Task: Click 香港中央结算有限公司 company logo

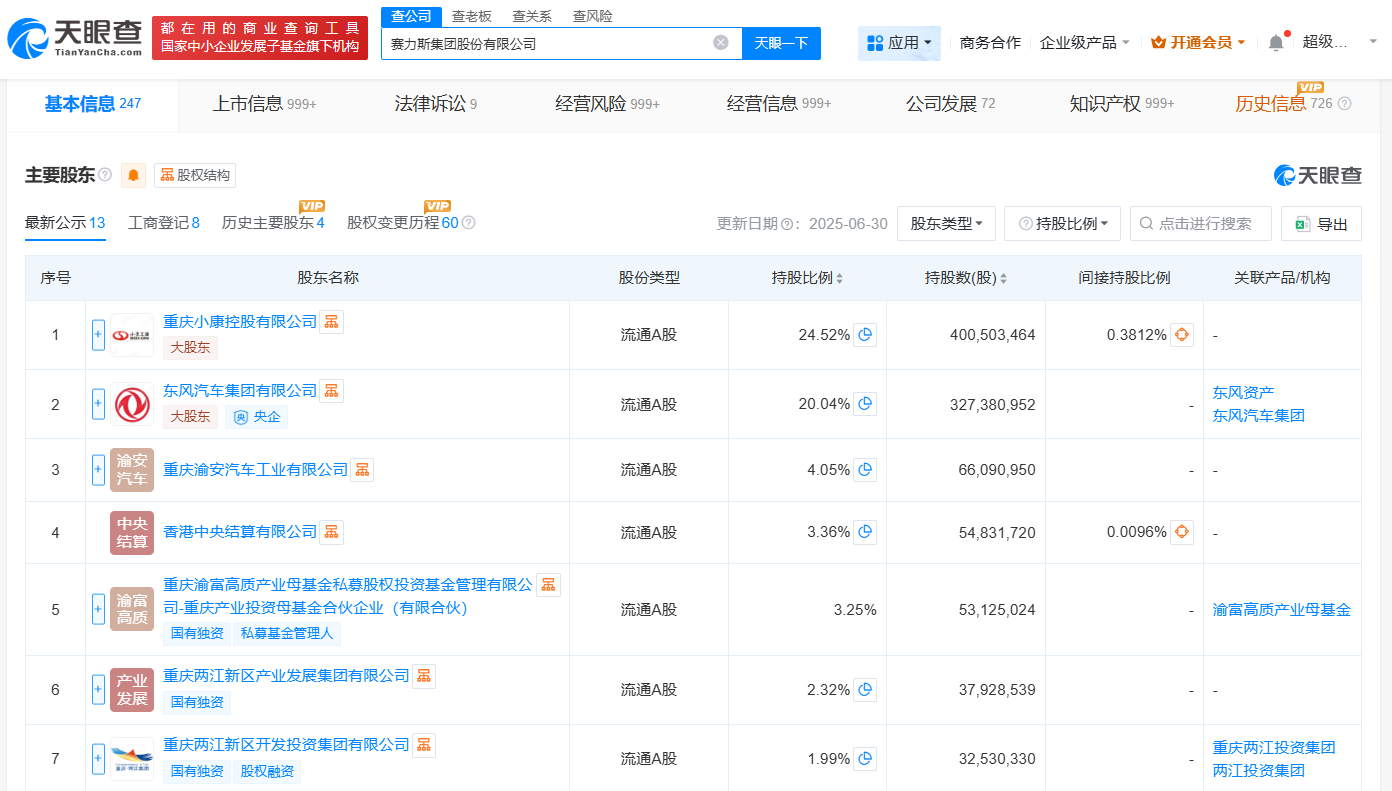Action: [131, 532]
